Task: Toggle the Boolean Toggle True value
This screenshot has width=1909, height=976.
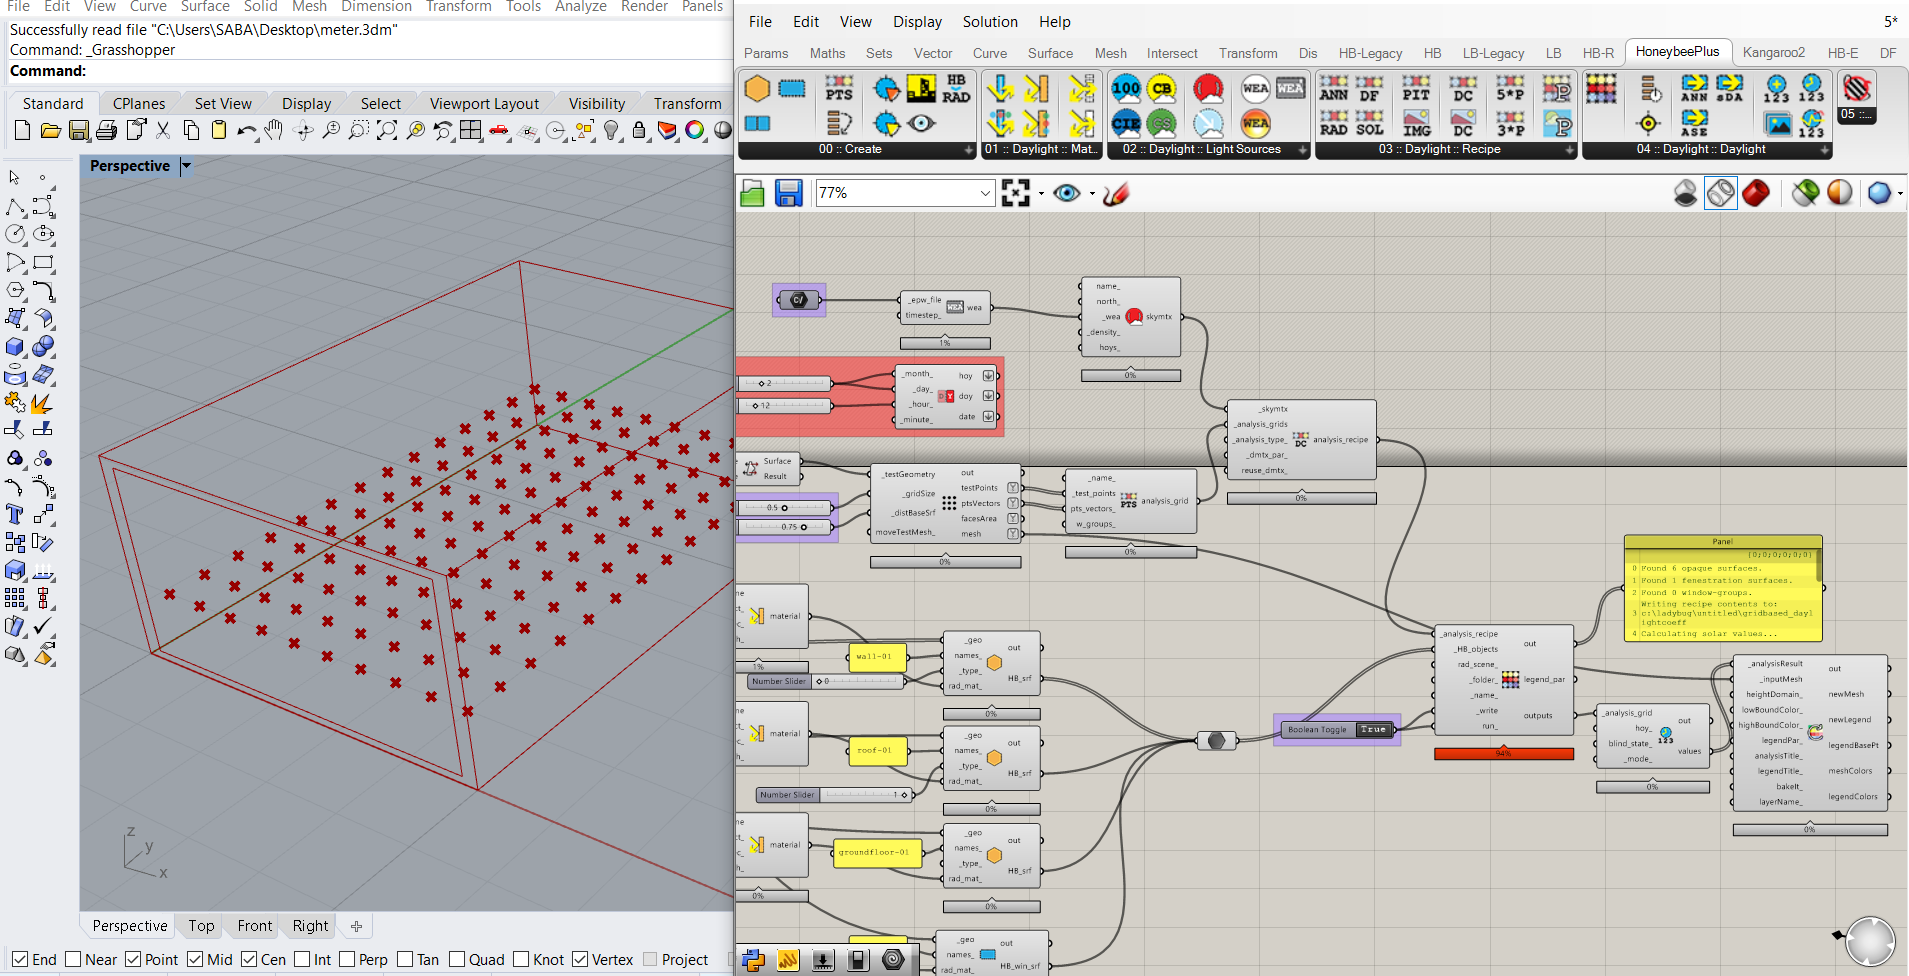Action: (1374, 730)
